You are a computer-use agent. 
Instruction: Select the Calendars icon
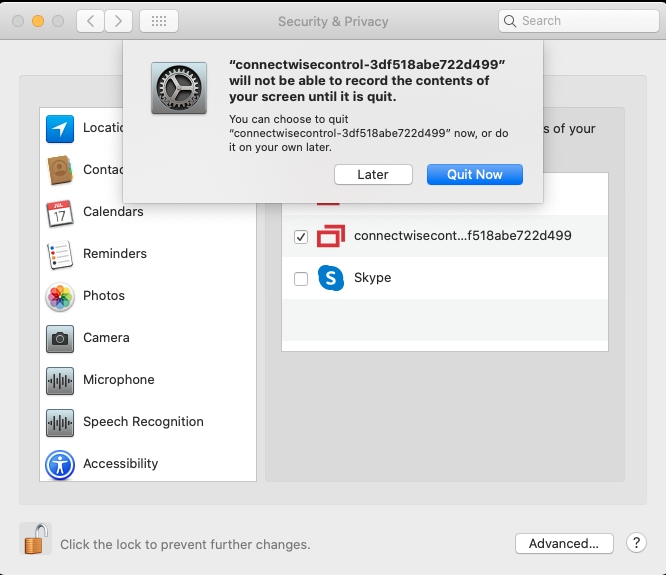click(60, 212)
